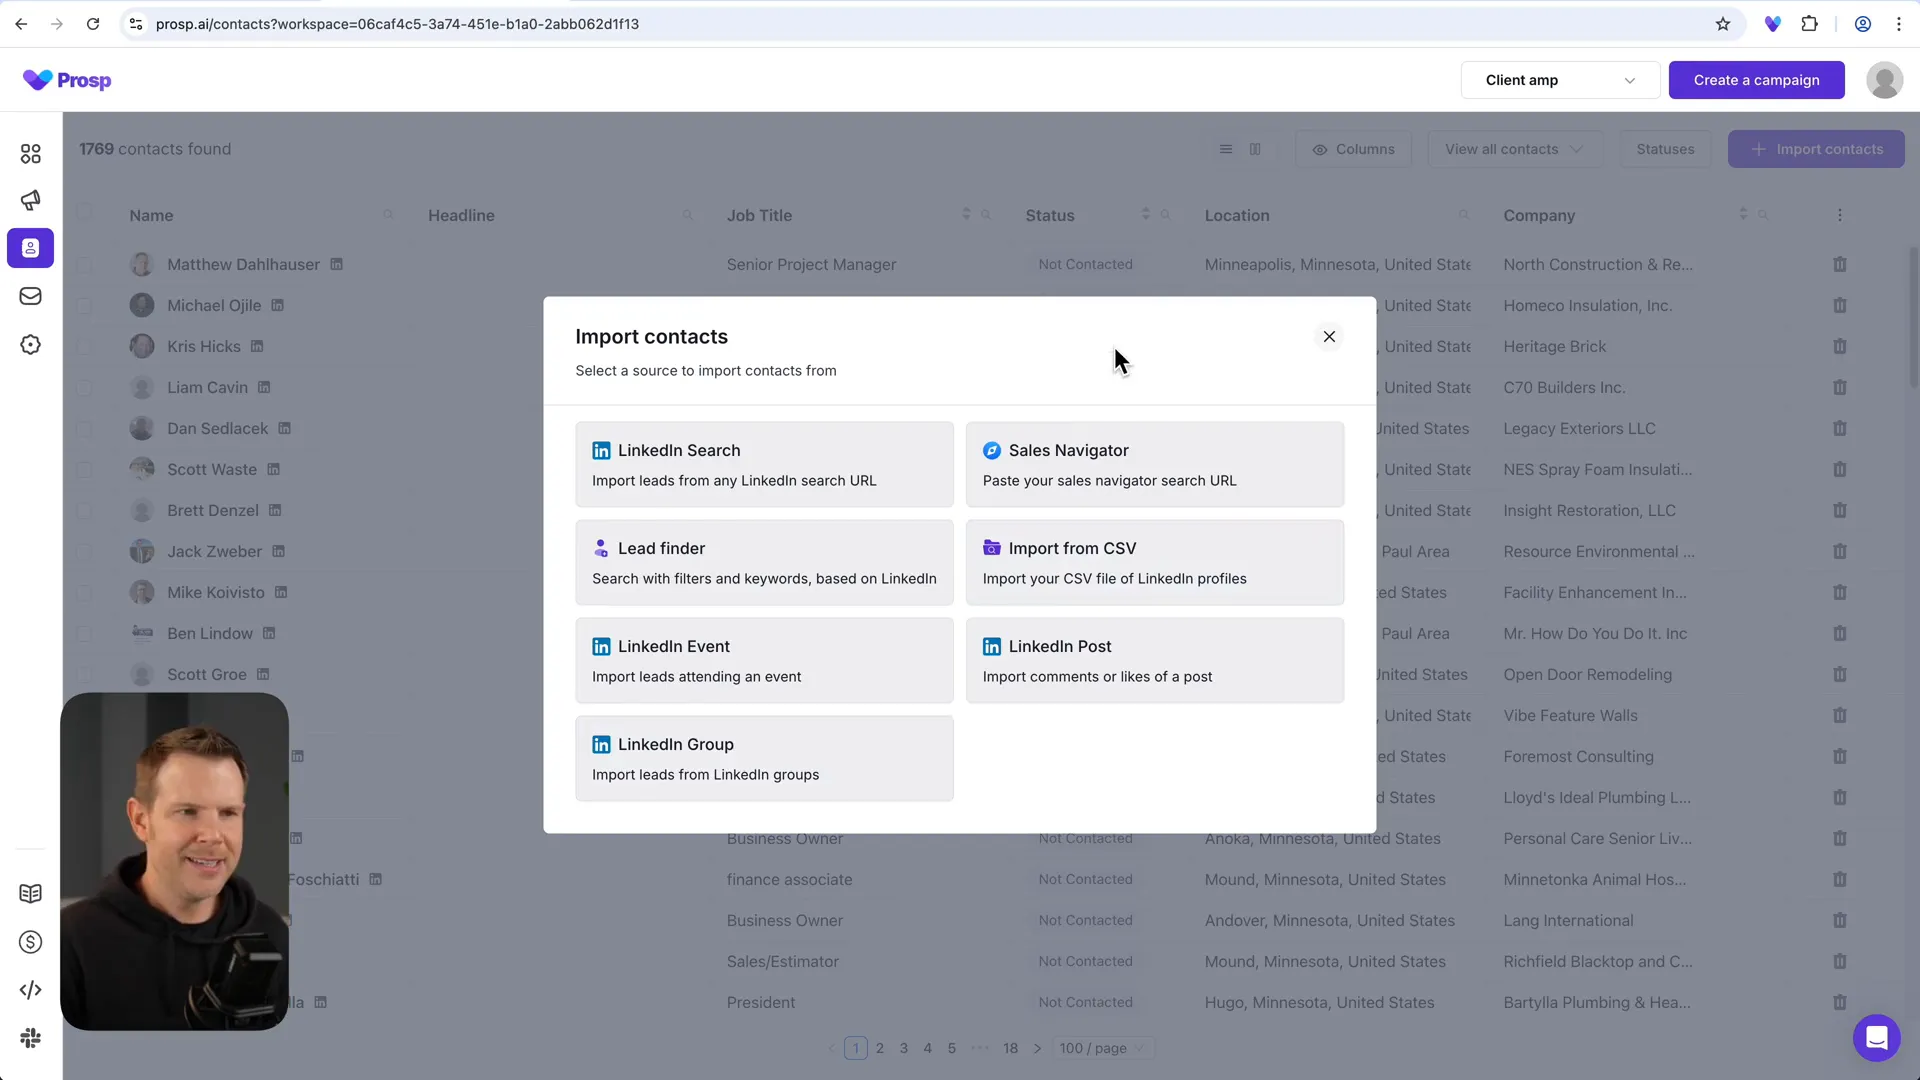Select Scott Waste row checkbox
The width and height of the screenshot is (1920, 1080).
(x=84, y=469)
